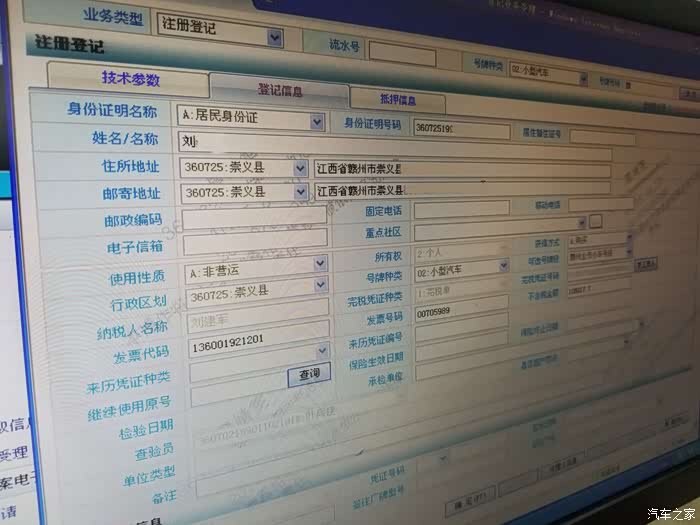
Task: Click the 移动电话 input field
Action: coord(600,204)
